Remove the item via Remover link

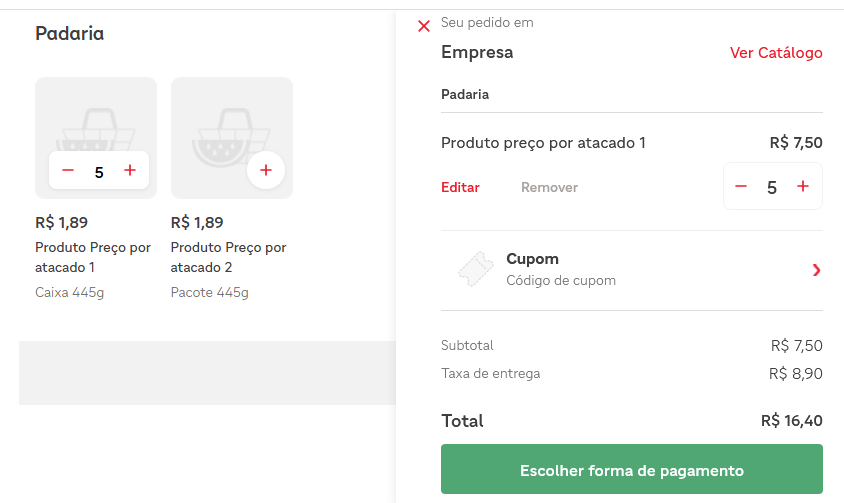(x=549, y=187)
